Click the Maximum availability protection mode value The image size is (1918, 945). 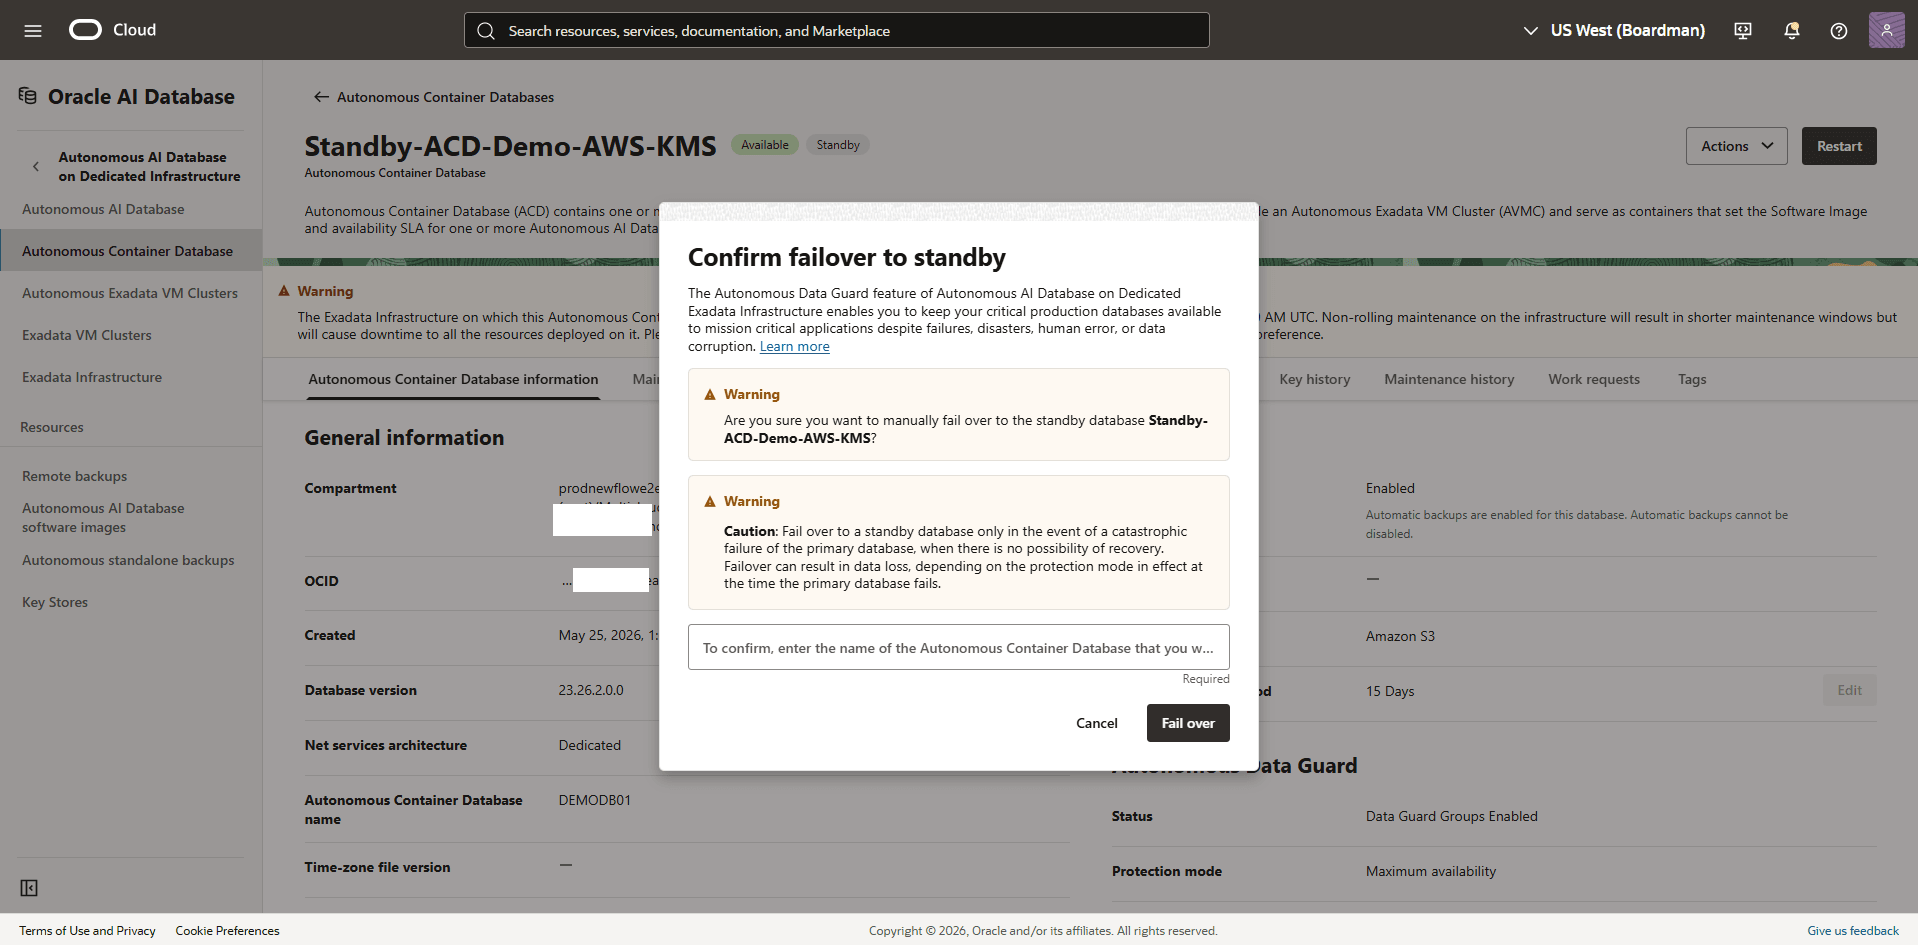point(1431,871)
